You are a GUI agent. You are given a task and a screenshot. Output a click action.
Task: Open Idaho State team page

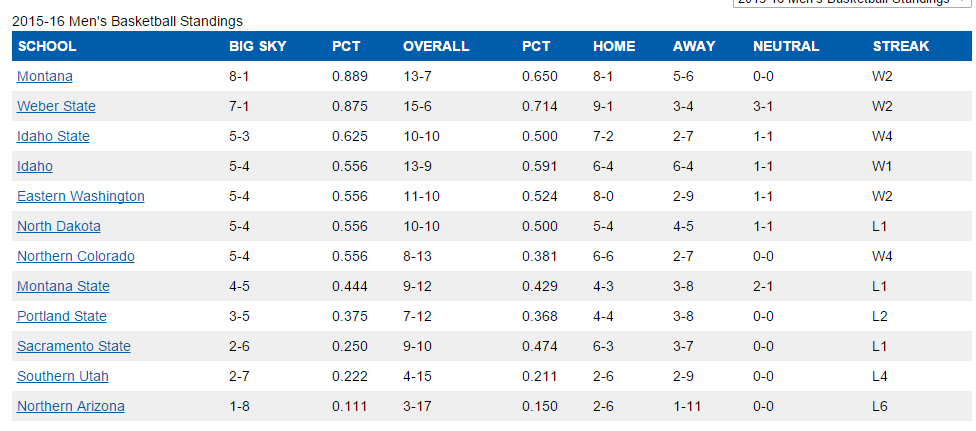click(53, 136)
